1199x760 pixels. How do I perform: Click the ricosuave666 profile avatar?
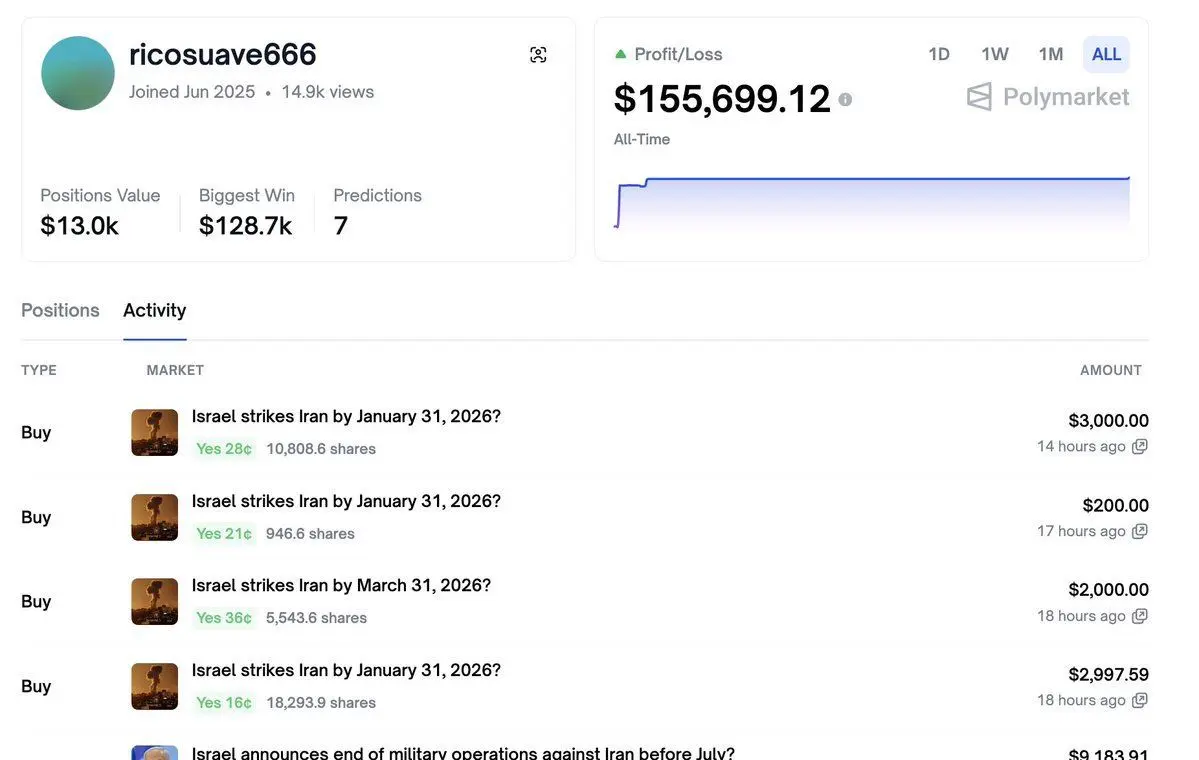tap(77, 72)
